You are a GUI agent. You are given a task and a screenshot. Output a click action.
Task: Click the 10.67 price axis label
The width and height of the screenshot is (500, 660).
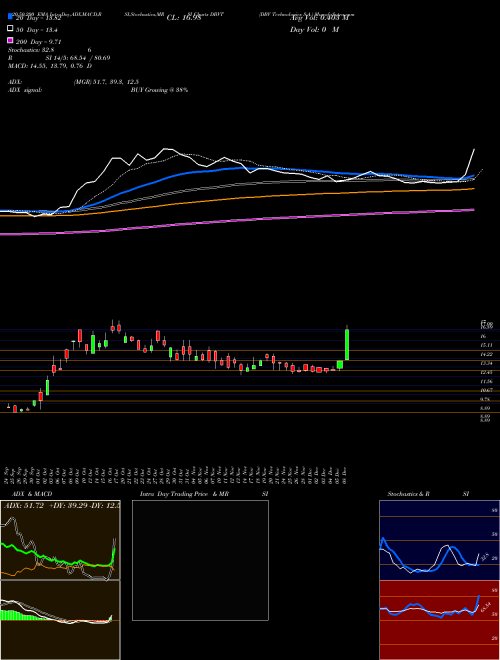coord(487,390)
